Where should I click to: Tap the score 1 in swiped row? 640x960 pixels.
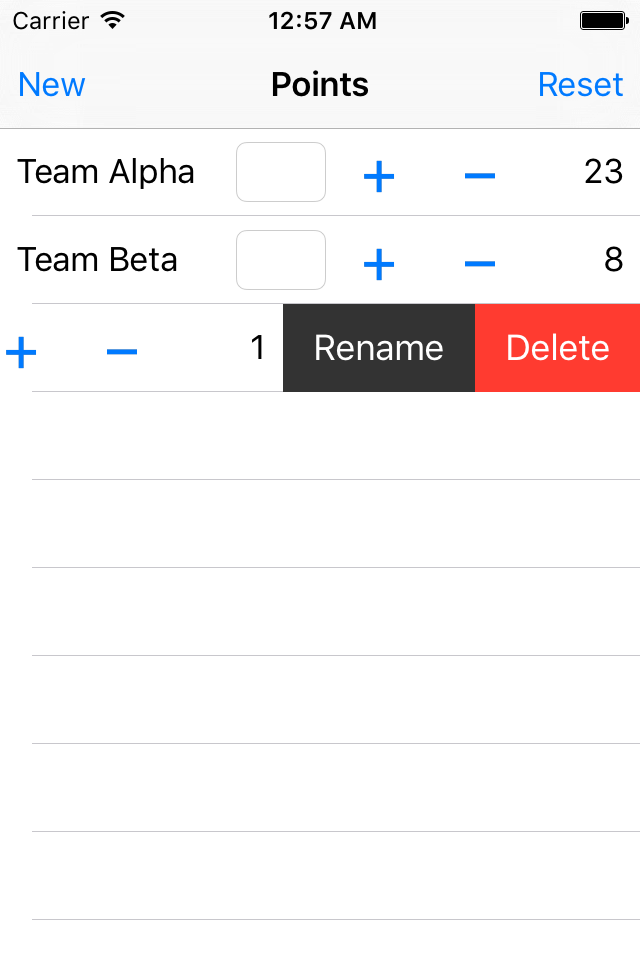258,348
